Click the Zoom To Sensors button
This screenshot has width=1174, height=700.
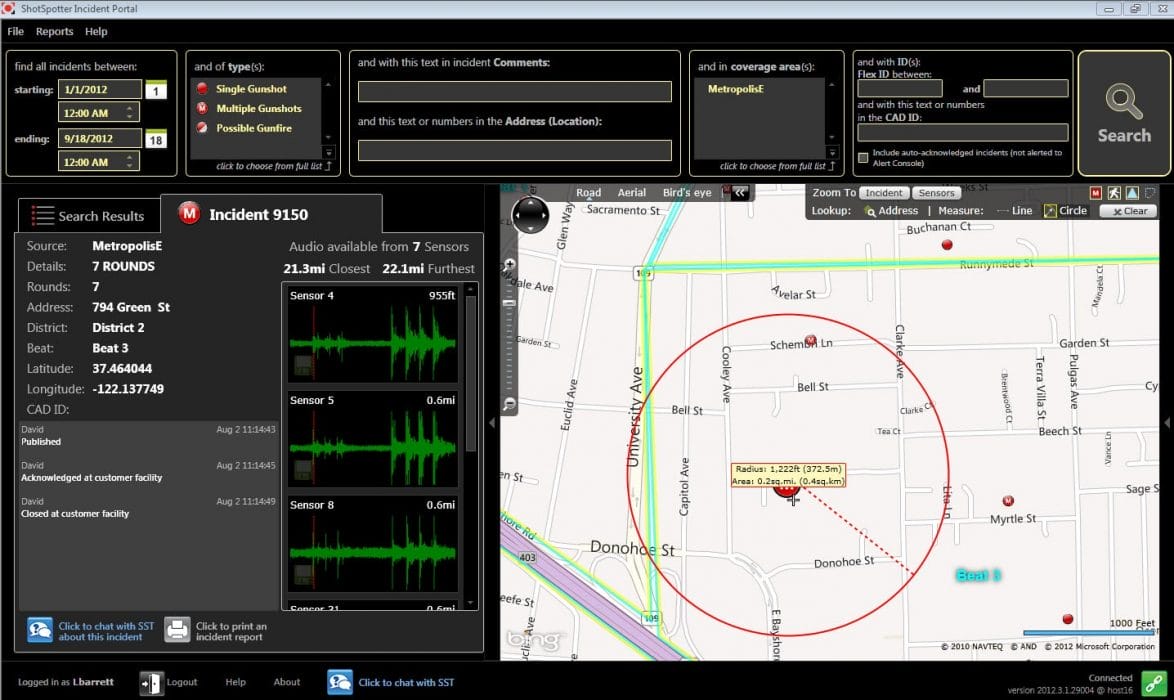click(936, 193)
